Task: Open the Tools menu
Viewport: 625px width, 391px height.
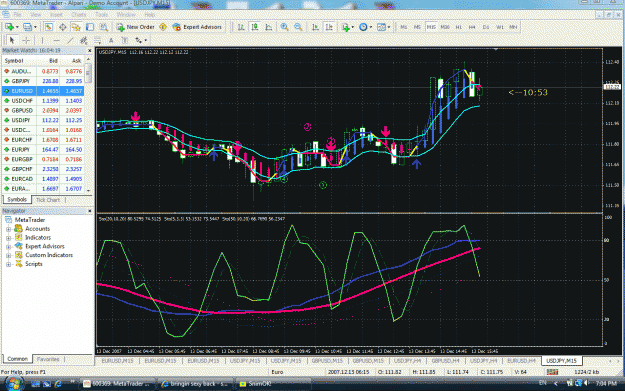Action: click(102, 15)
